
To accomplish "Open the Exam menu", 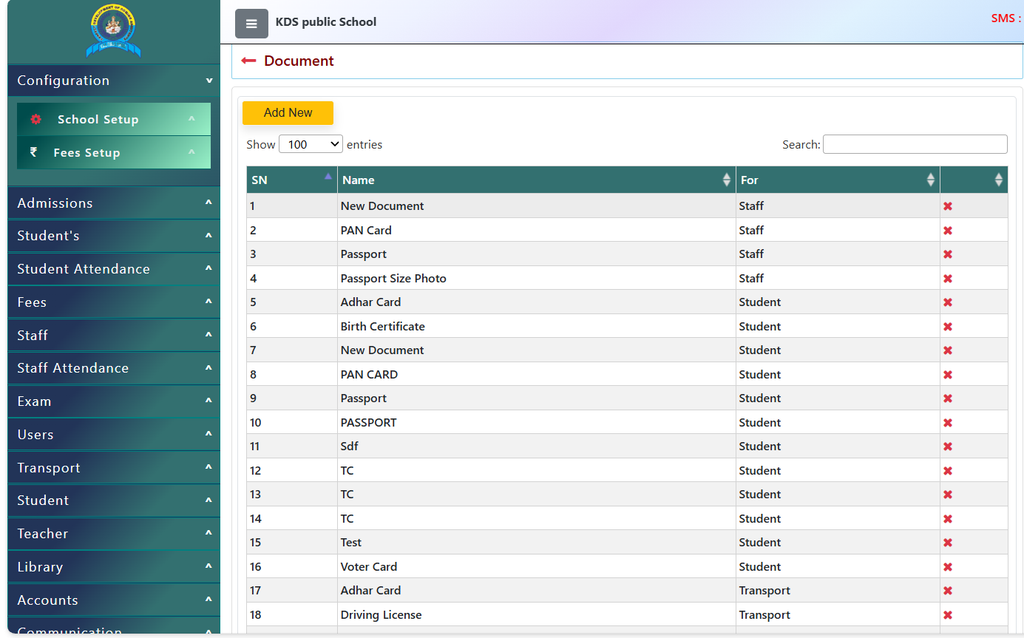I will click(x=114, y=402).
